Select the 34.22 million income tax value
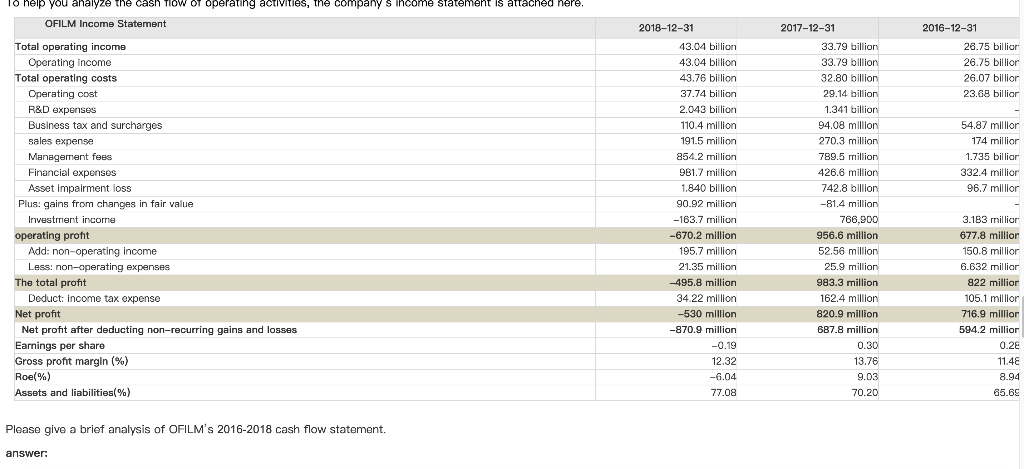1024x469 pixels. click(707, 298)
